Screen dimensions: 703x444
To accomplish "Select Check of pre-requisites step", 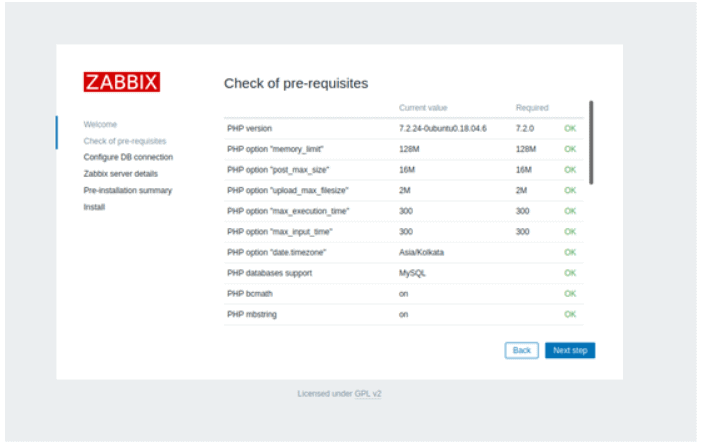I will click(125, 141).
